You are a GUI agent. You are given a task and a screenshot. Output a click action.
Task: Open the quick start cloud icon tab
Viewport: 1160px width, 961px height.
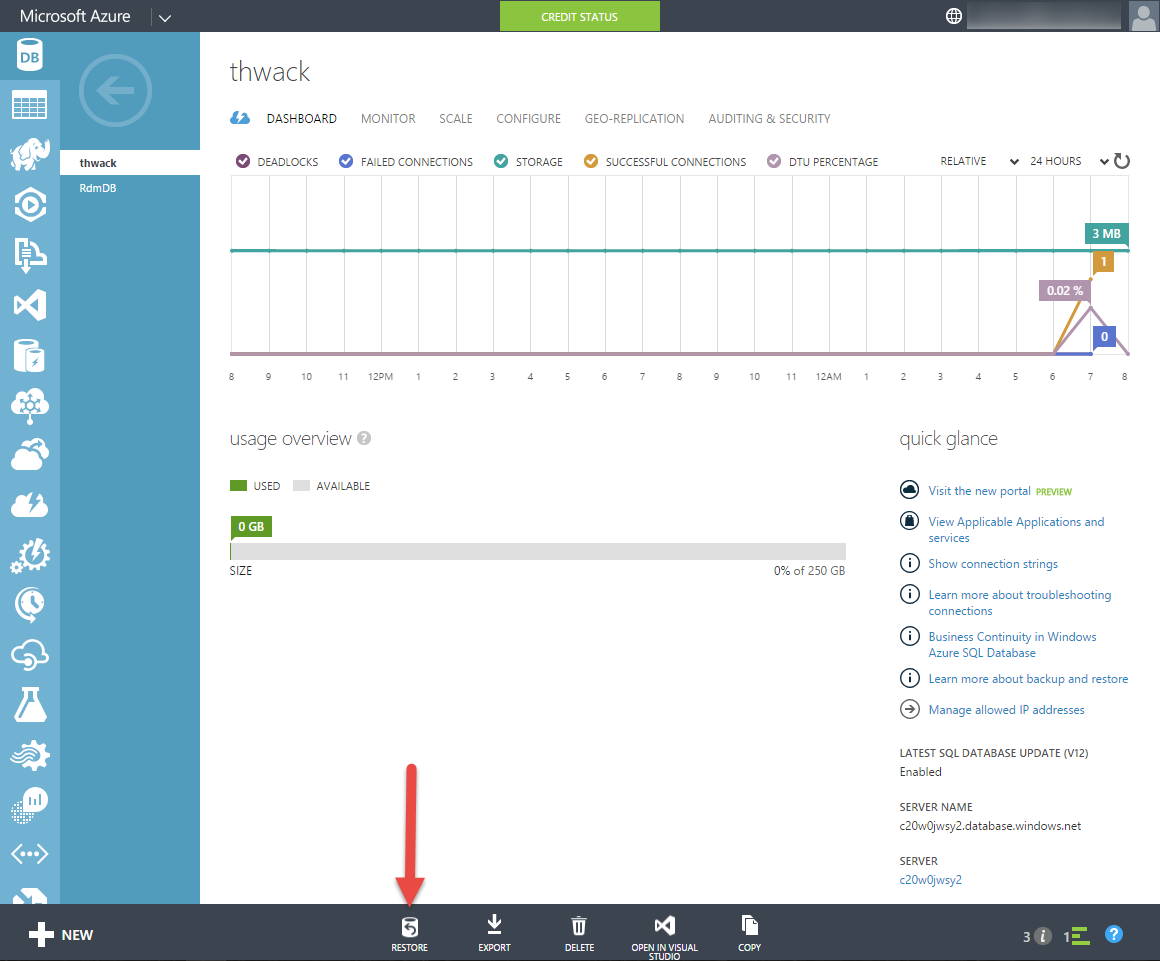pyautogui.click(x=240, y=118)
